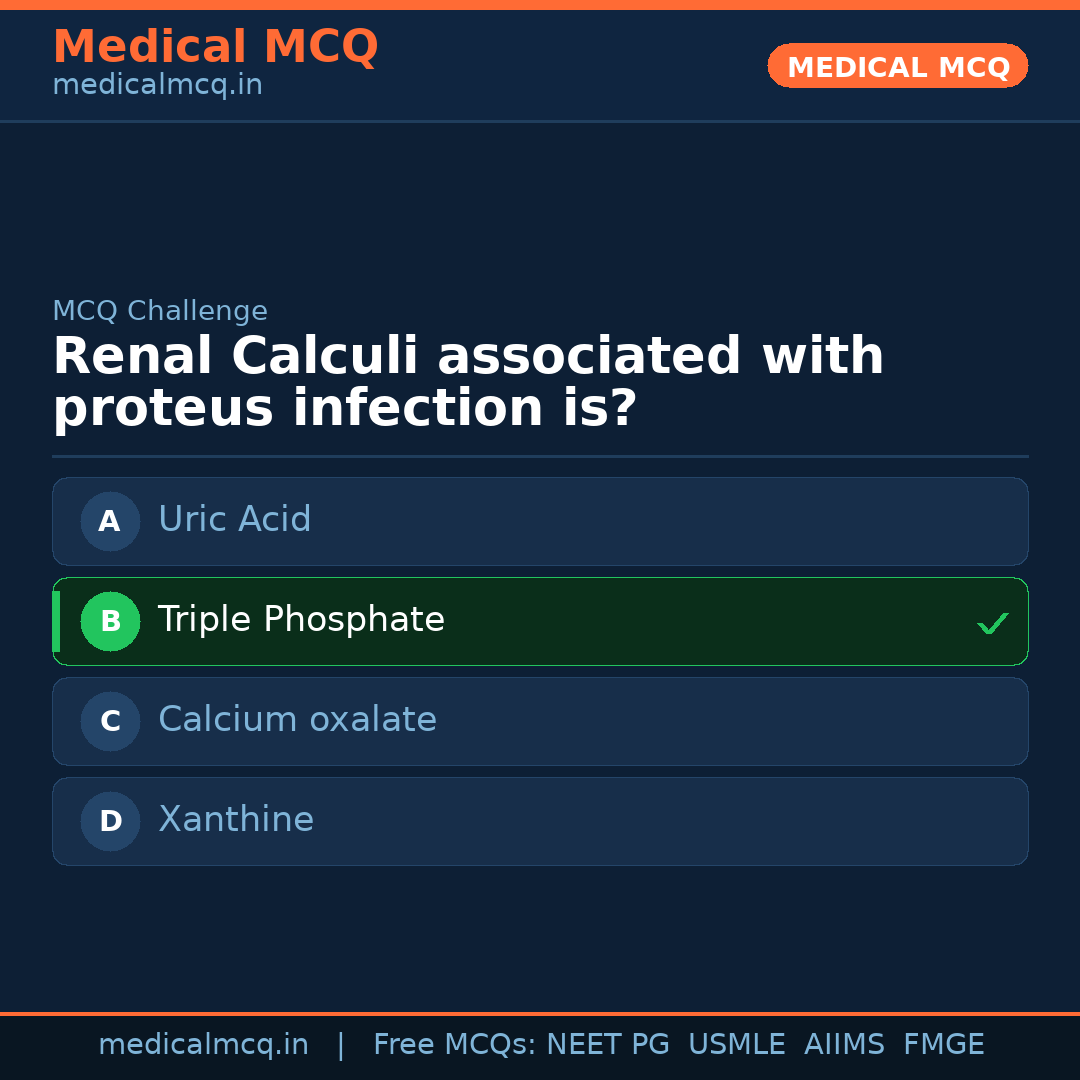
Task: Expand the MCQ Challenge section
Action: [x=160, y=311]
